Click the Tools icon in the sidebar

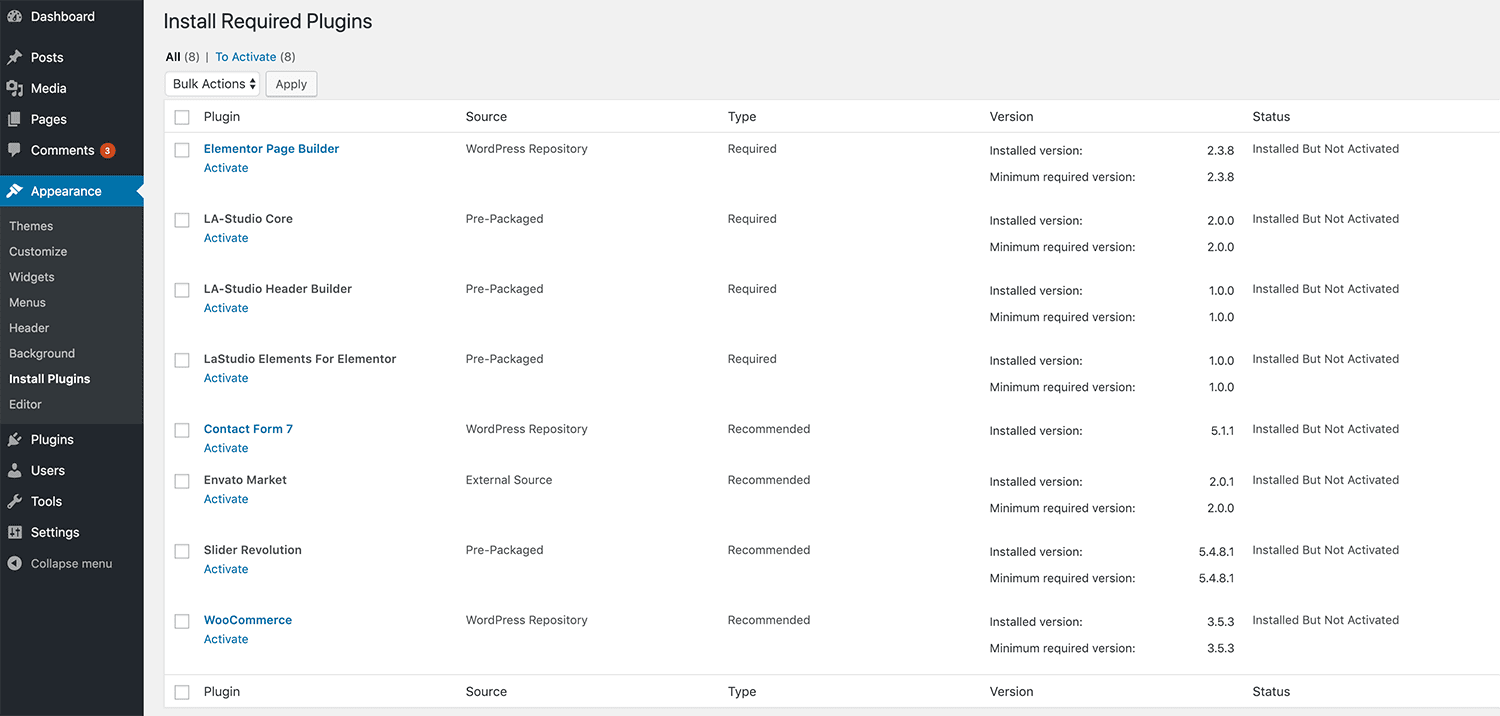14,501
